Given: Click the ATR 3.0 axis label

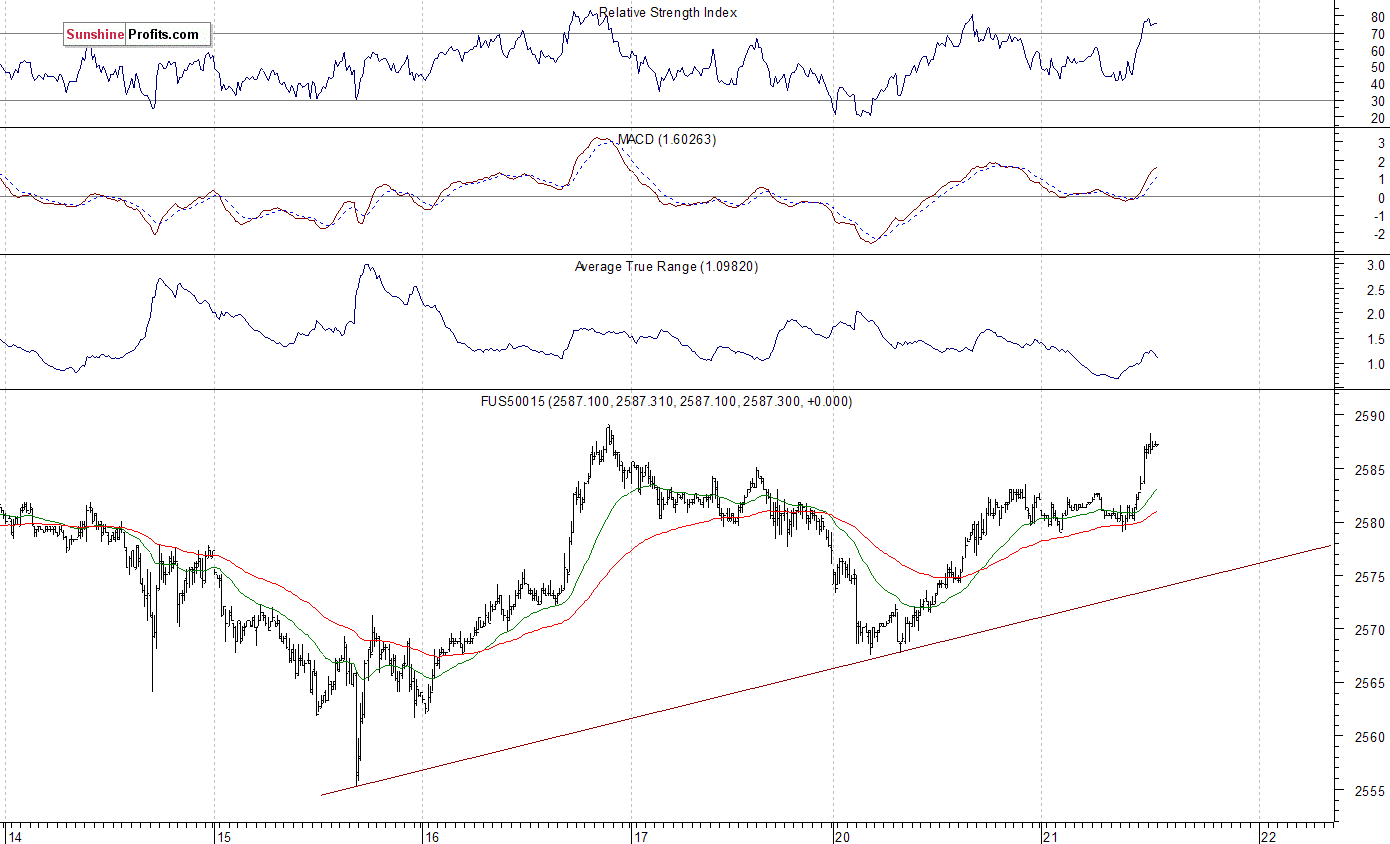Looking at the screenshot, I should coord(1375,266).
